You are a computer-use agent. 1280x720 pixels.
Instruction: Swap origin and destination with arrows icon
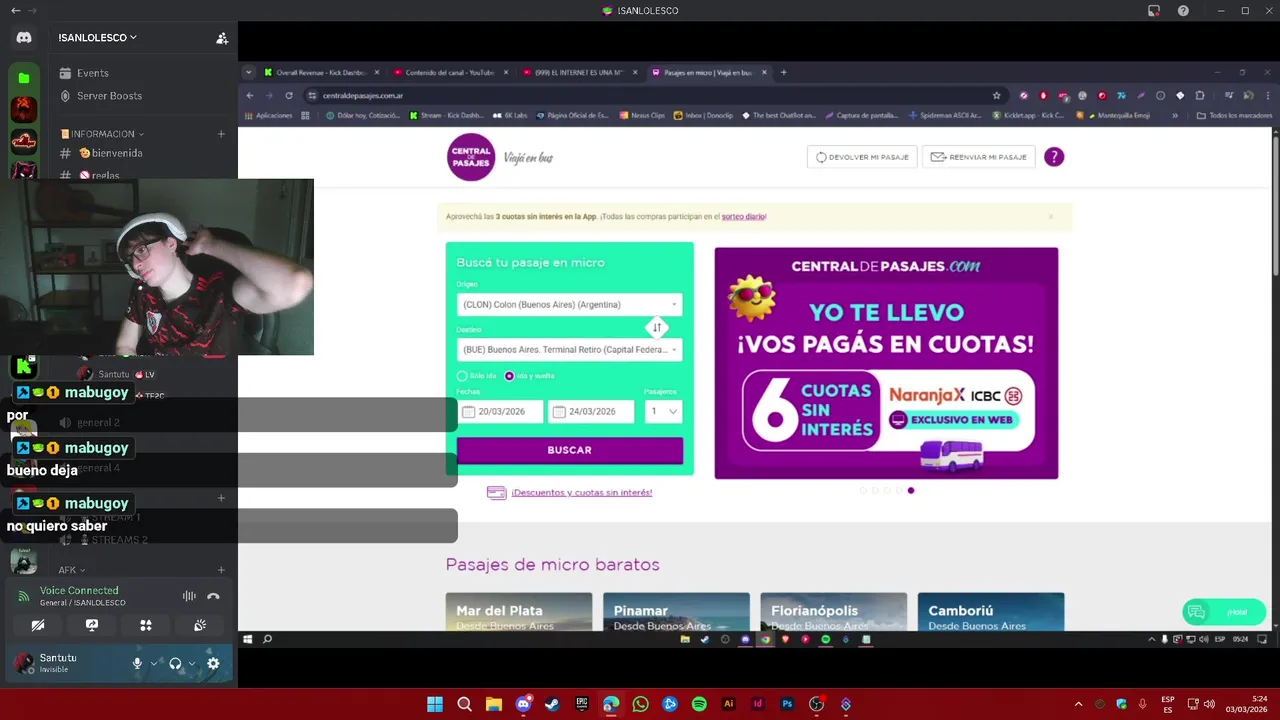tap(657, 327)
